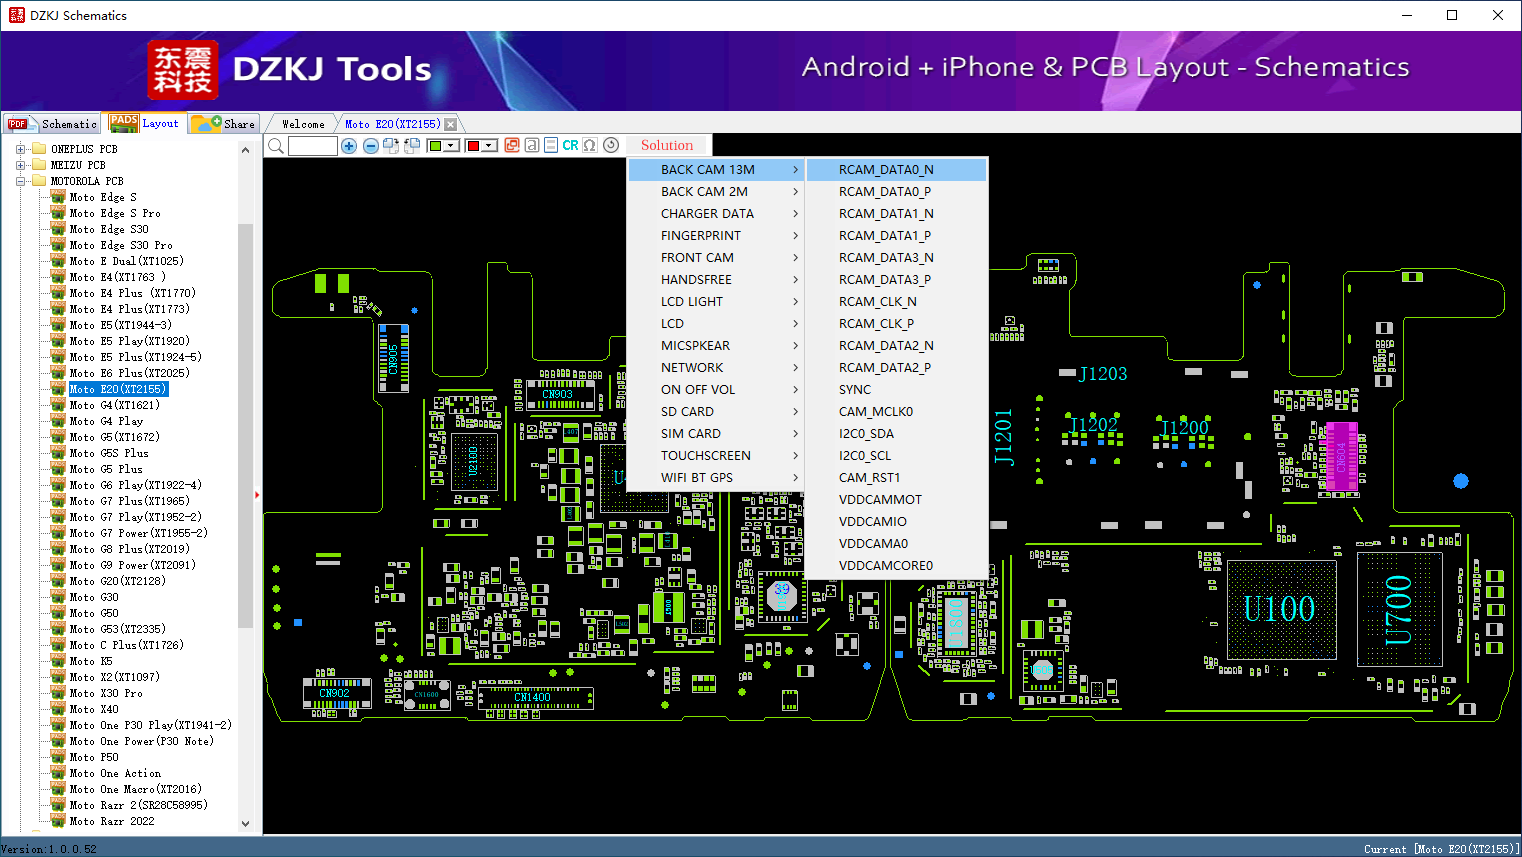Open the green color dropdown

click(x=452, y=146)
